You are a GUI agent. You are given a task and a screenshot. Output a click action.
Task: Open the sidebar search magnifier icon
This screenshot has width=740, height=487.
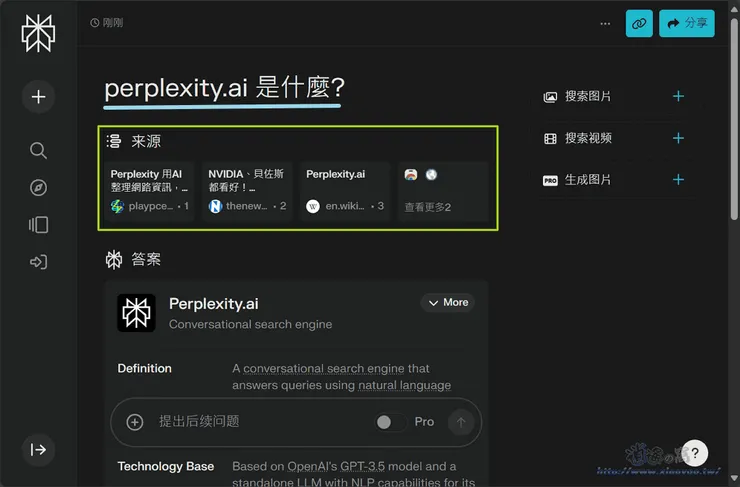[38, 151]
